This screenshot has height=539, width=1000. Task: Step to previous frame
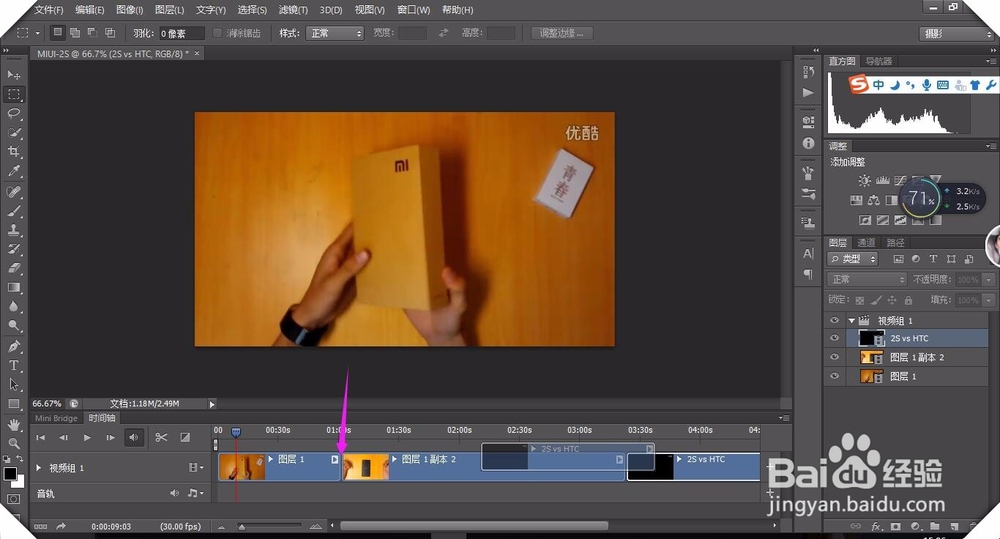(63, 438)
